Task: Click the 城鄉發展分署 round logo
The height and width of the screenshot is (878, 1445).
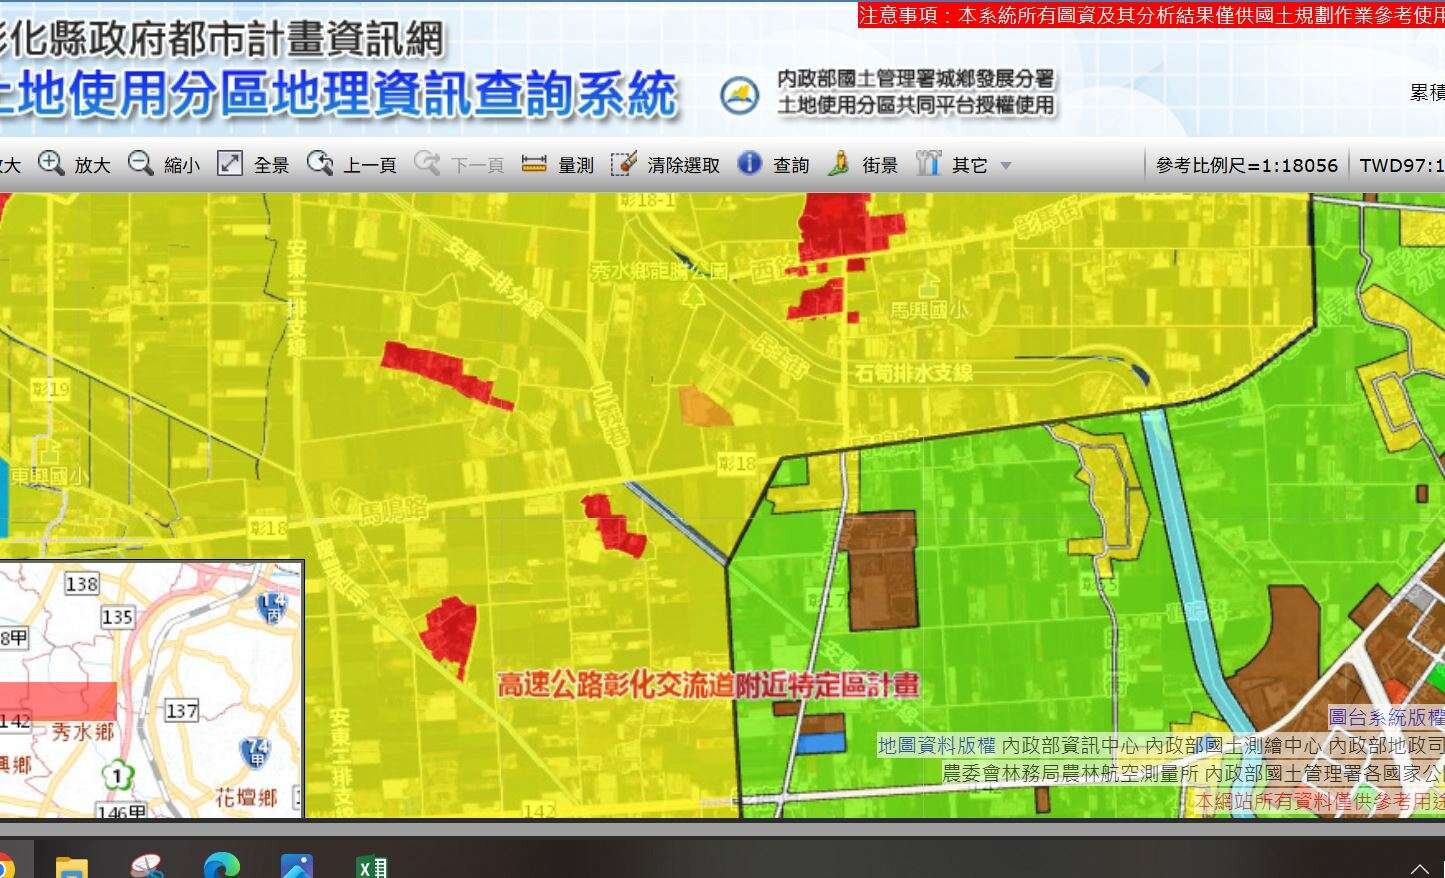Action: 740,95
